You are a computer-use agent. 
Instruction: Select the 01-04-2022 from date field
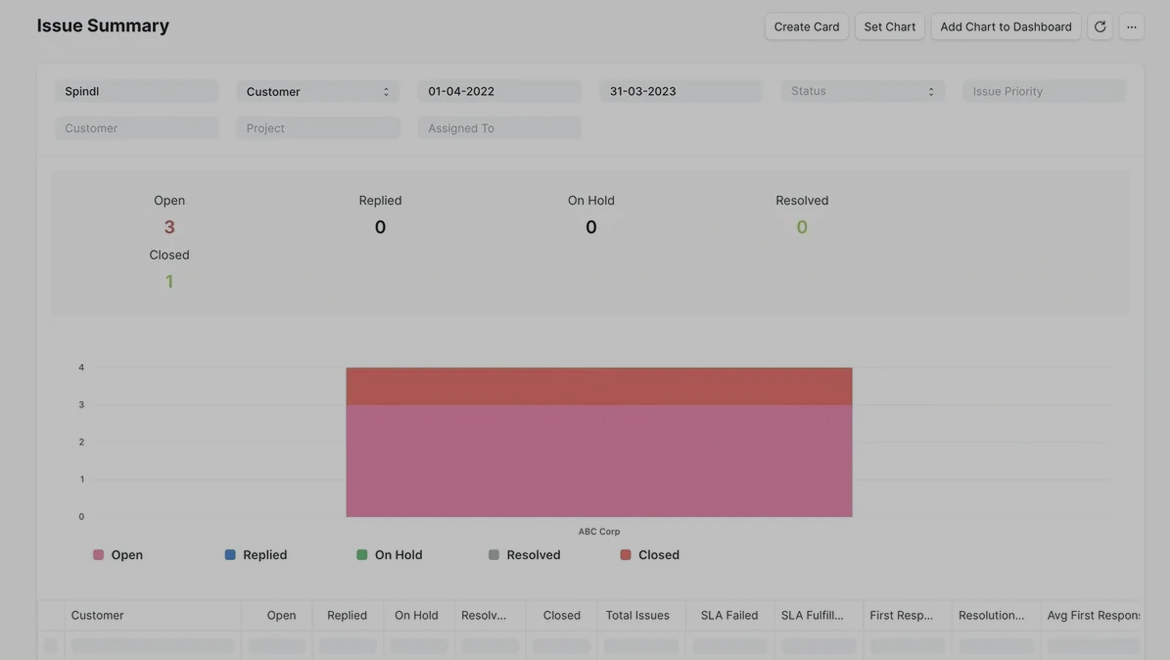point(499,91)
